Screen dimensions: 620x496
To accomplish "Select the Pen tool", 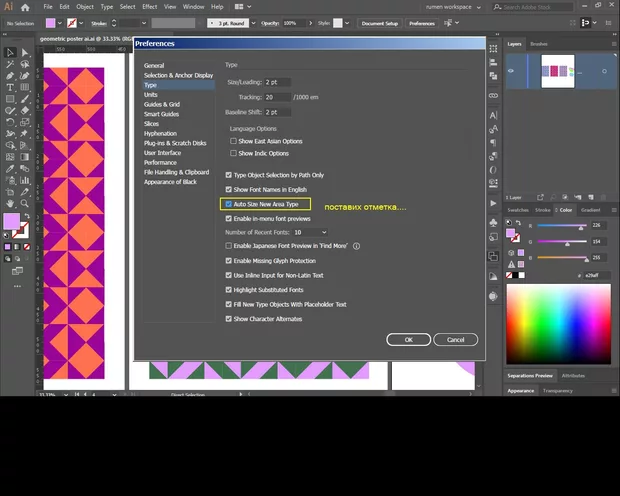I will pos(10,75).
